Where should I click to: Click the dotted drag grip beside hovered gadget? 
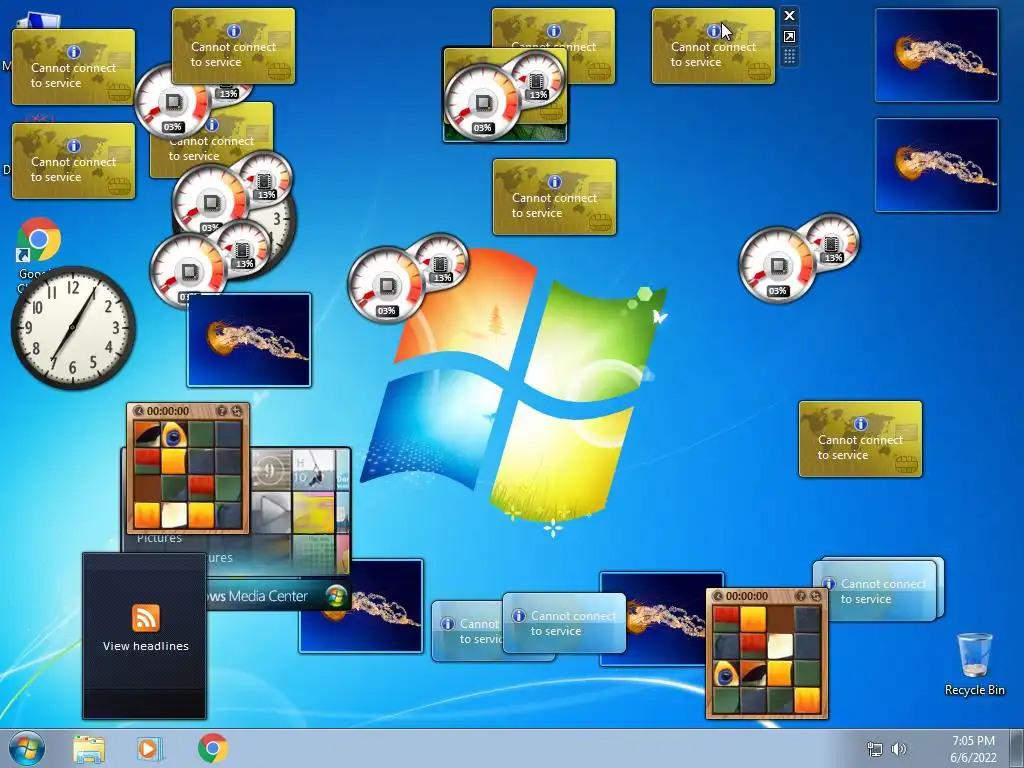coord(789,57)
